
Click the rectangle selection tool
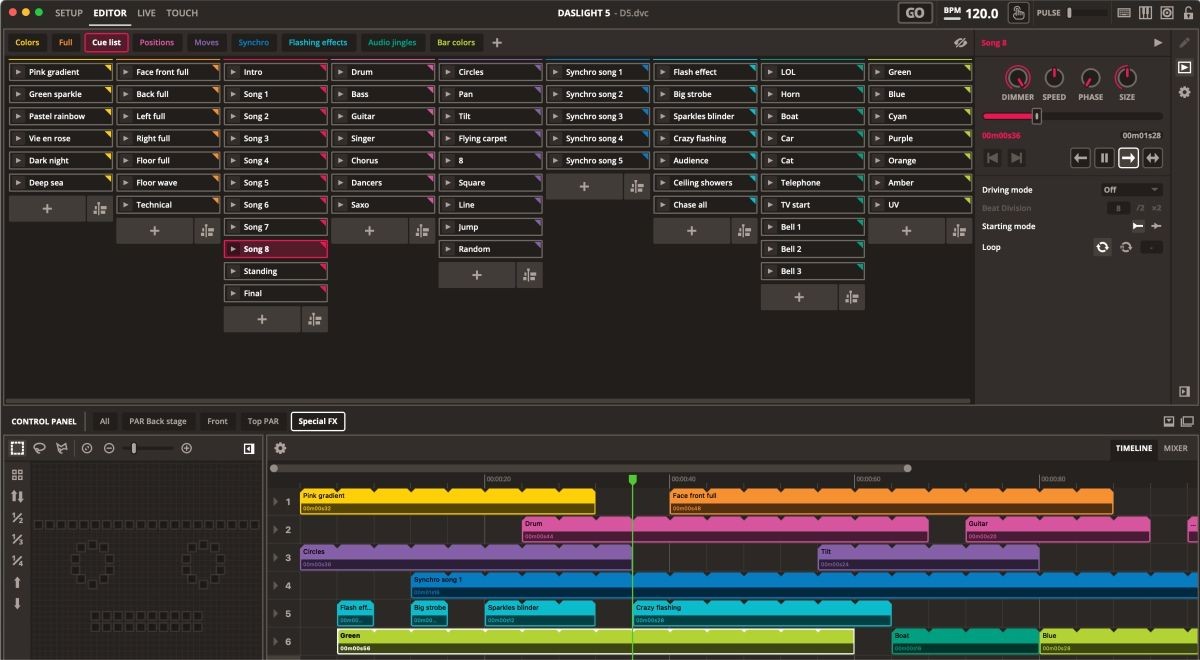(x=17, y=449)
